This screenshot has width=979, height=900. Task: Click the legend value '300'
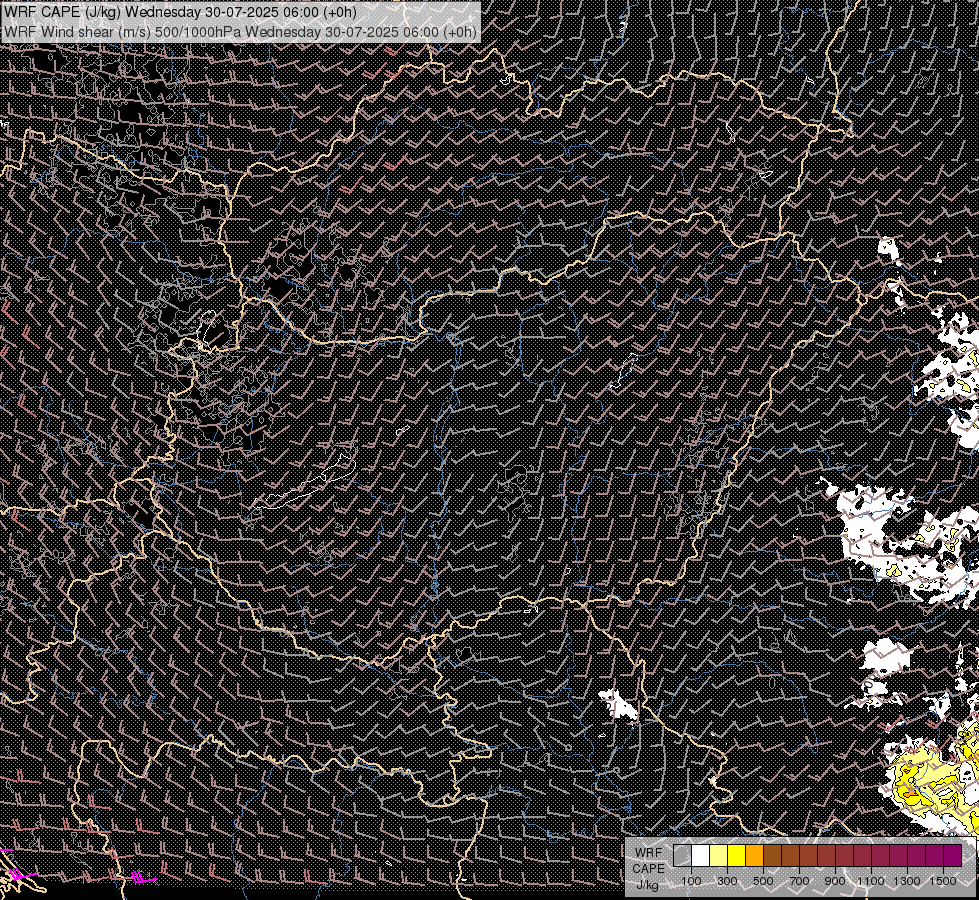[727, 881]
